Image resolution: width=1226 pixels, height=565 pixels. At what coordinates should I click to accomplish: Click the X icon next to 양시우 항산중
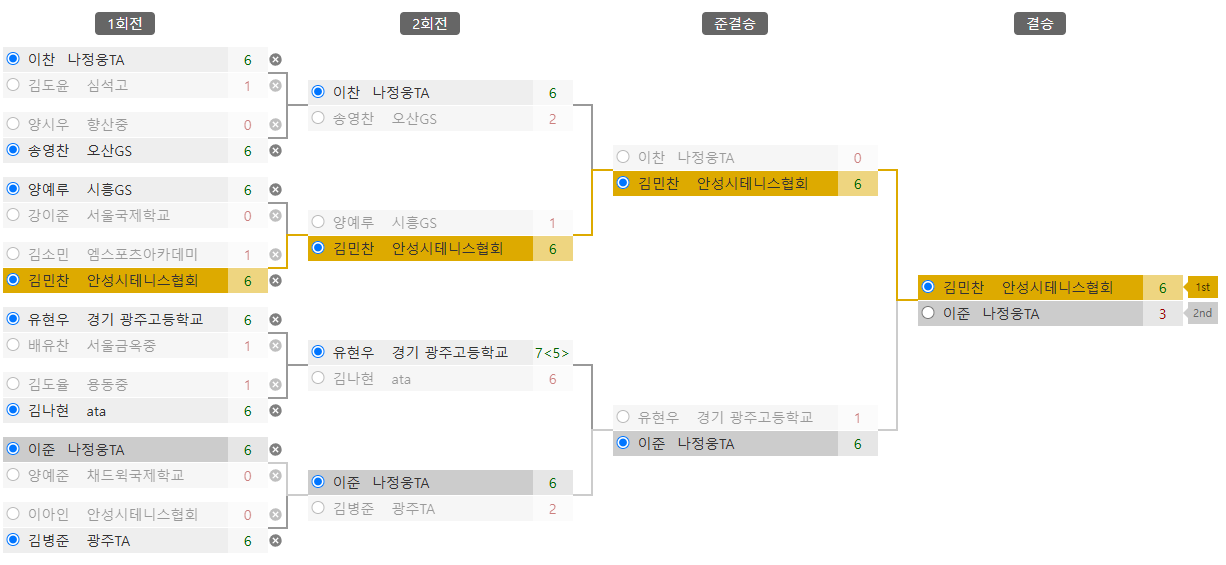point(276,125)
